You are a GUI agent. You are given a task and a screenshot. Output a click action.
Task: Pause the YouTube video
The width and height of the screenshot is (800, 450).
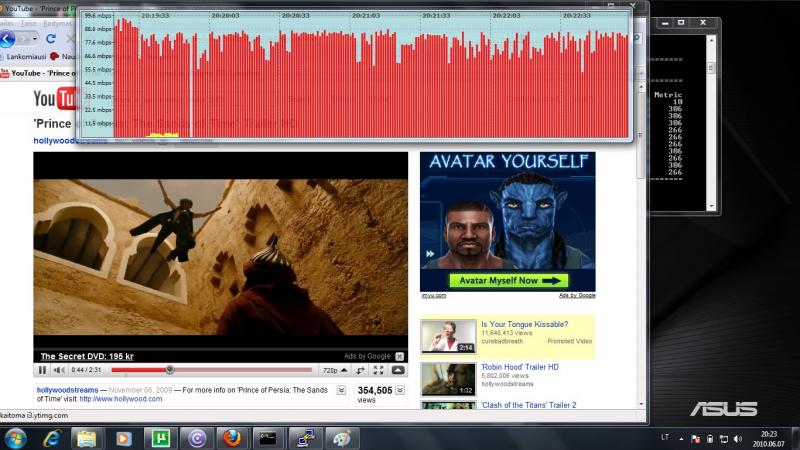(42, 370)
